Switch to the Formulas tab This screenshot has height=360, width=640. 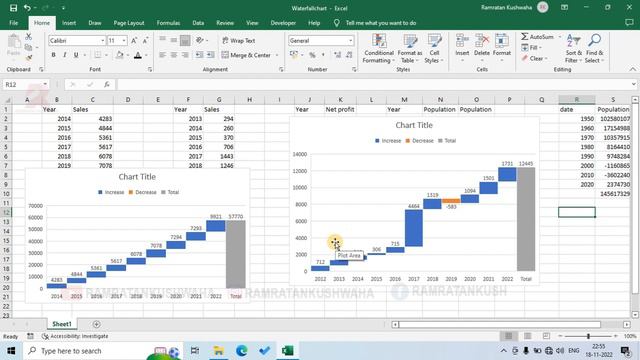[x=168, y=23]
